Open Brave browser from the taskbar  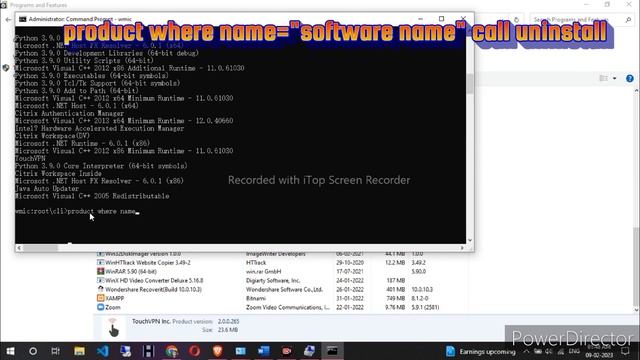[x=218, y=351]
